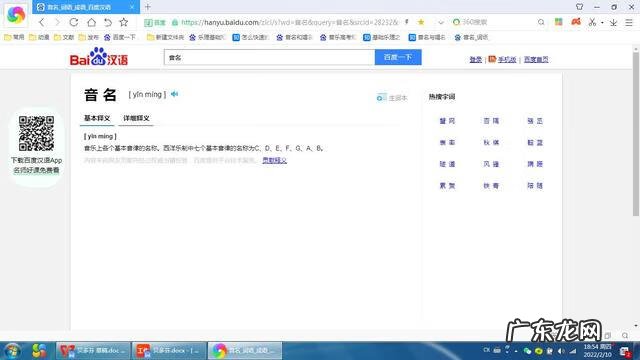Open a new tab with the plus button
The image size is (640, 360).
148,7
